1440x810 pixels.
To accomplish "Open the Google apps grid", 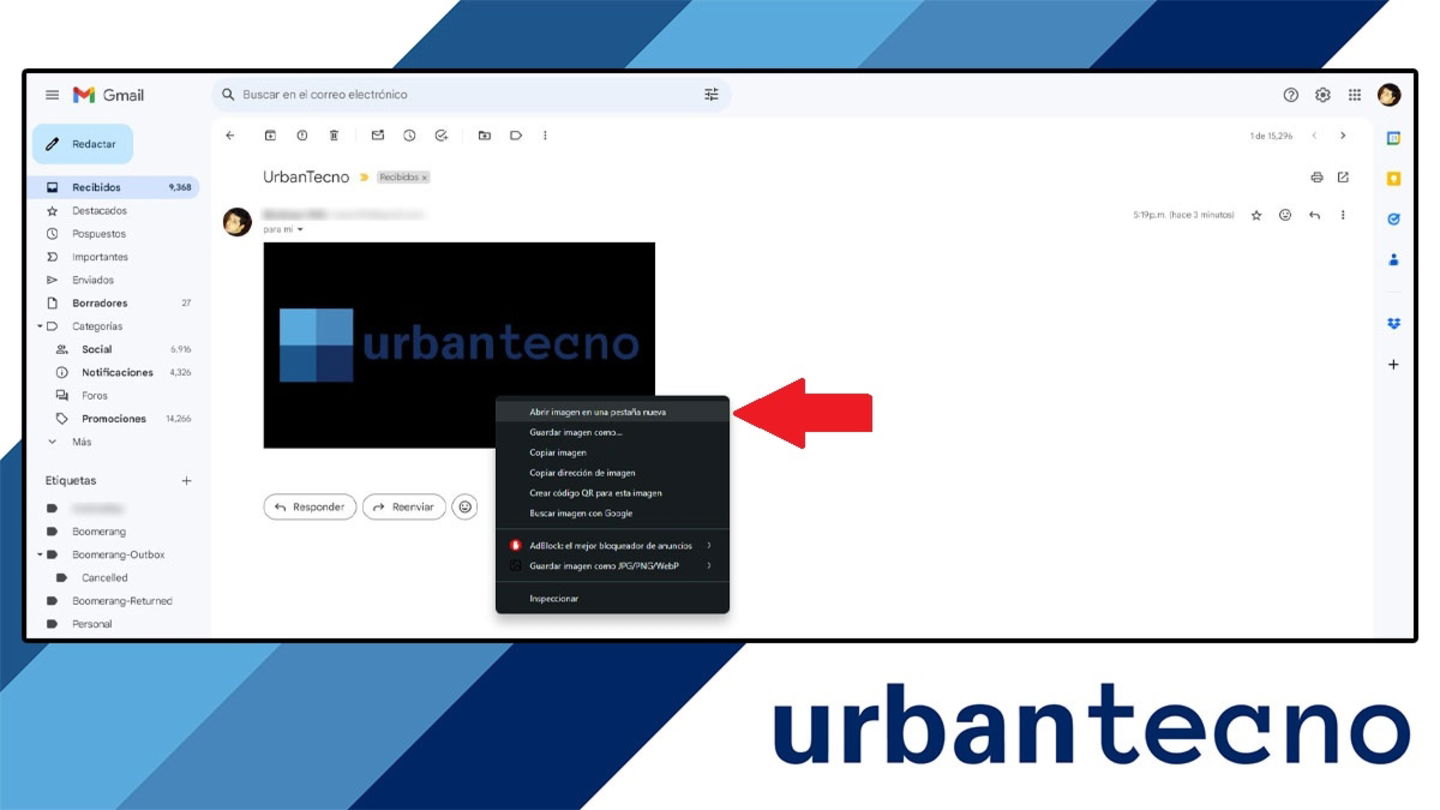I will [1355, 95].
